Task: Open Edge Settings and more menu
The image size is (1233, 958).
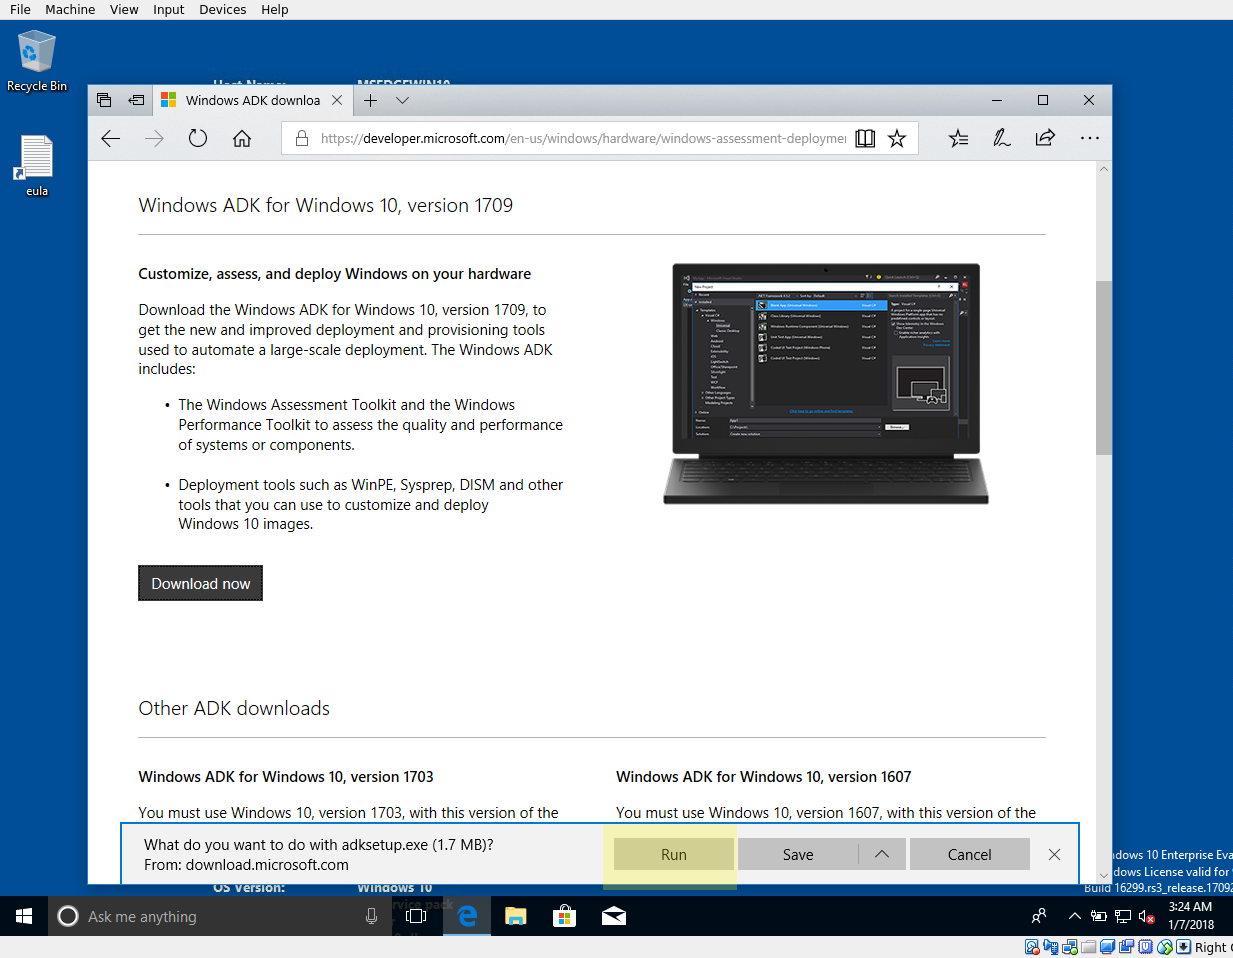Action: 1089,139
